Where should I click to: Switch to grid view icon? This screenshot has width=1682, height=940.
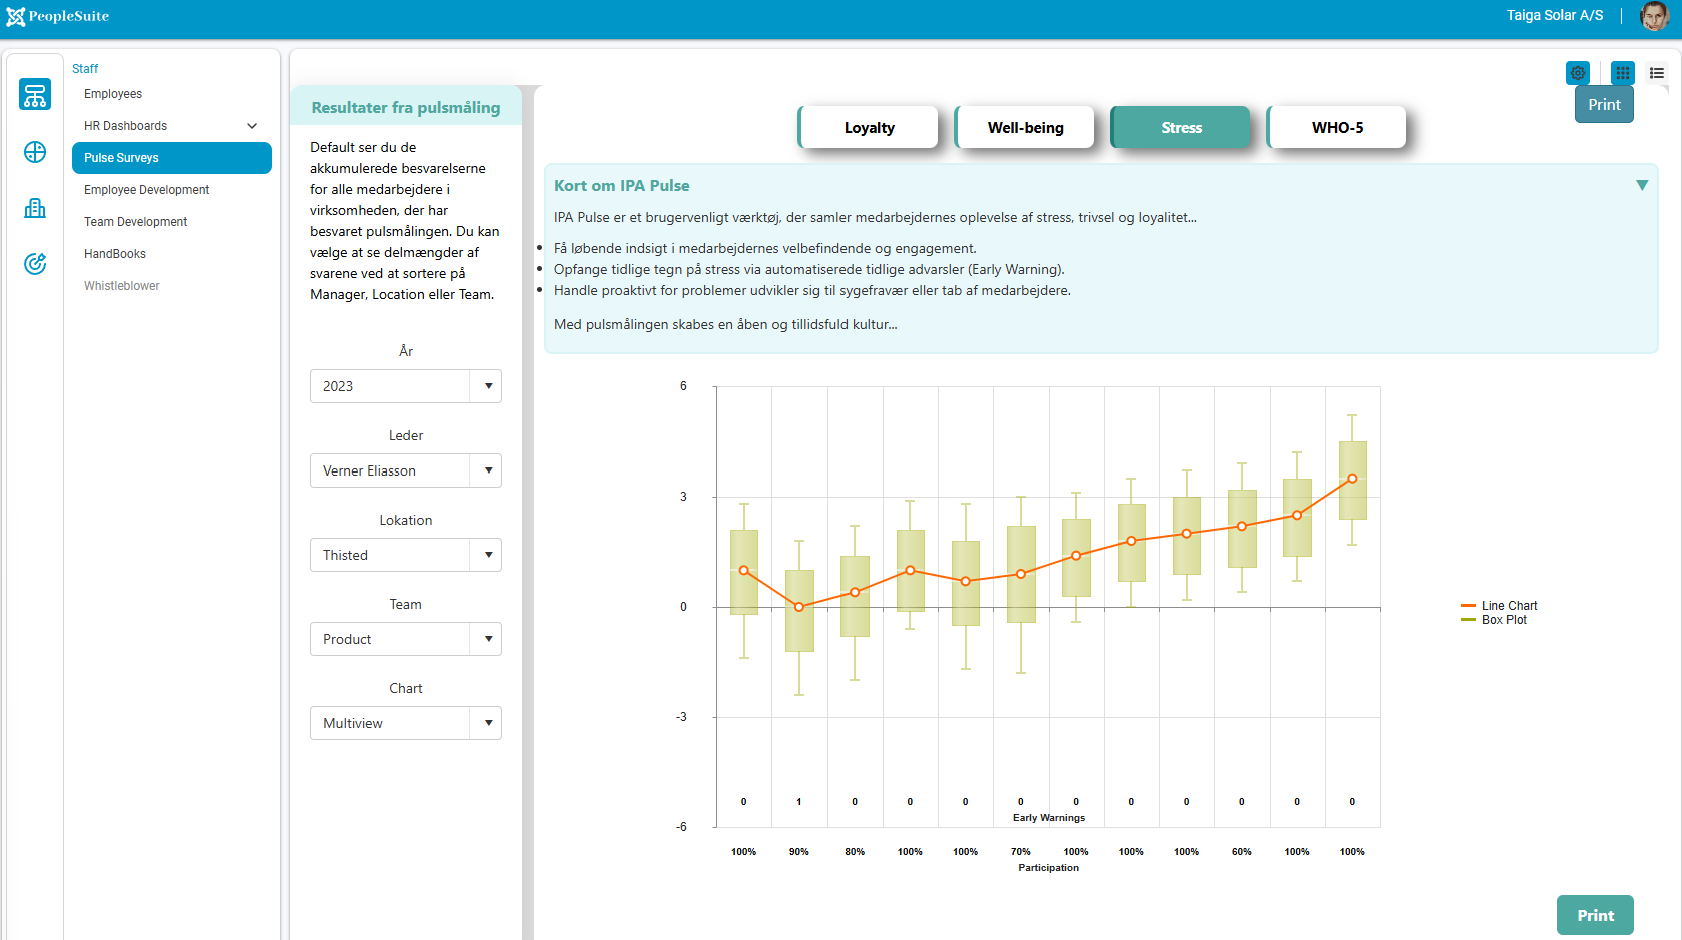click(1622, 73)
